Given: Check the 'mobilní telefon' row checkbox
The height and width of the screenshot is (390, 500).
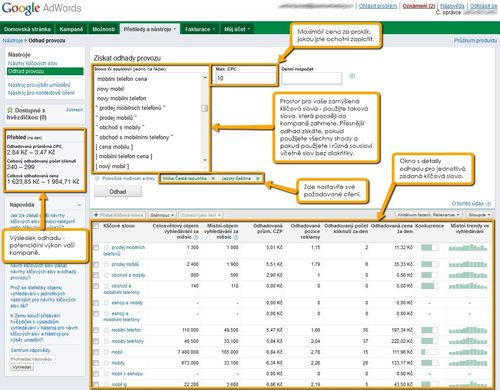Looking at the screenshot, I should pos(96,330).
